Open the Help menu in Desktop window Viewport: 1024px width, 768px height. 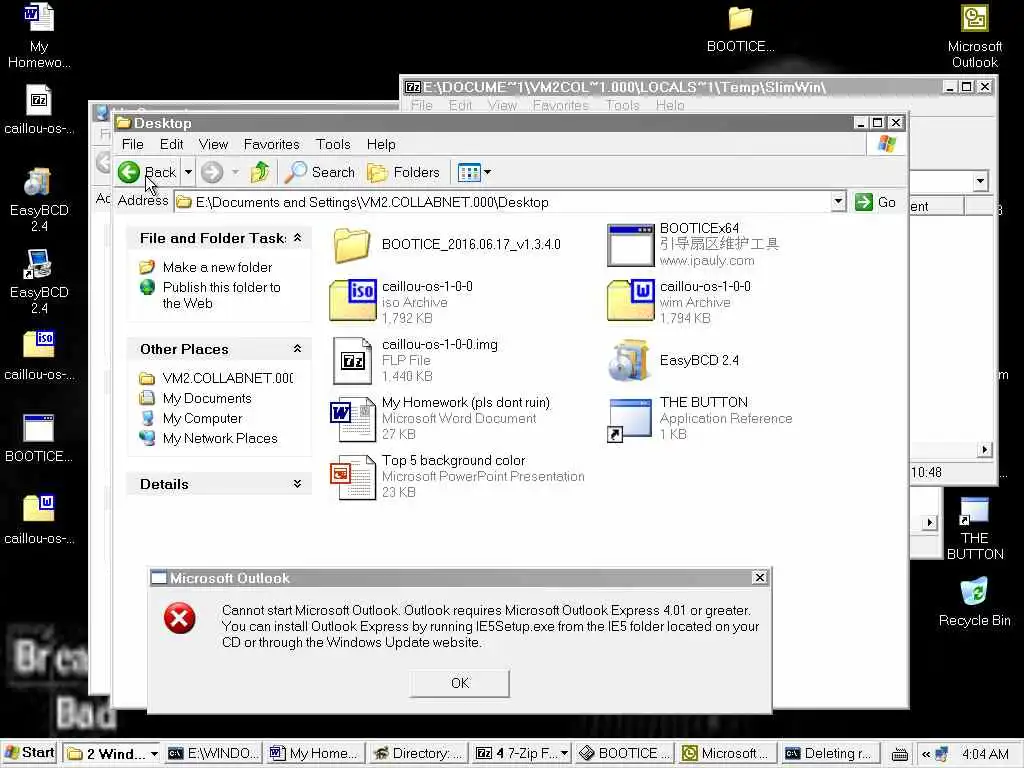pos(381,144)
